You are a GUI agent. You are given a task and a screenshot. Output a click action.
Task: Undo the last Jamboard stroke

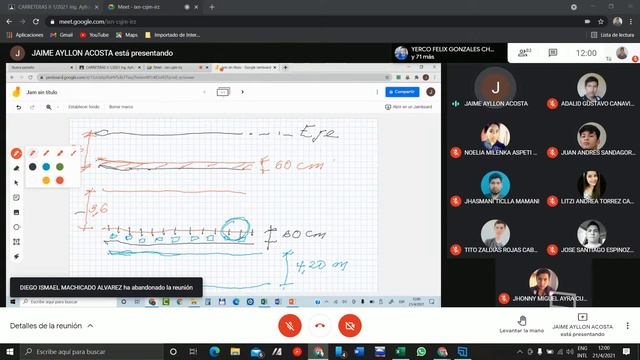point(18,107)
